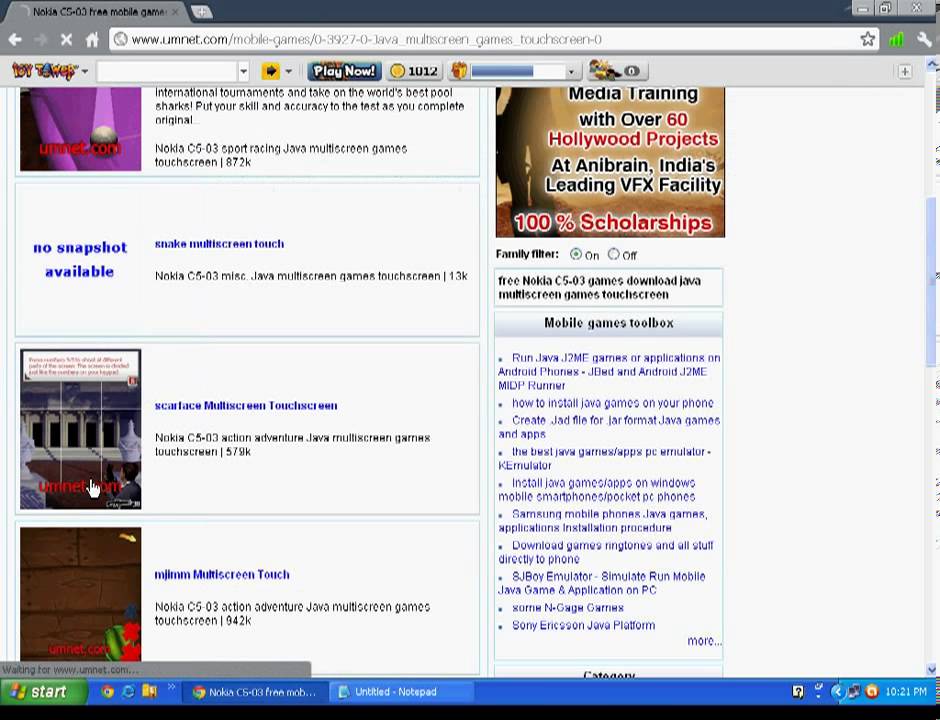Select Family filter On radio button
This screenshot has height=720, width=940.
point(576,254)
